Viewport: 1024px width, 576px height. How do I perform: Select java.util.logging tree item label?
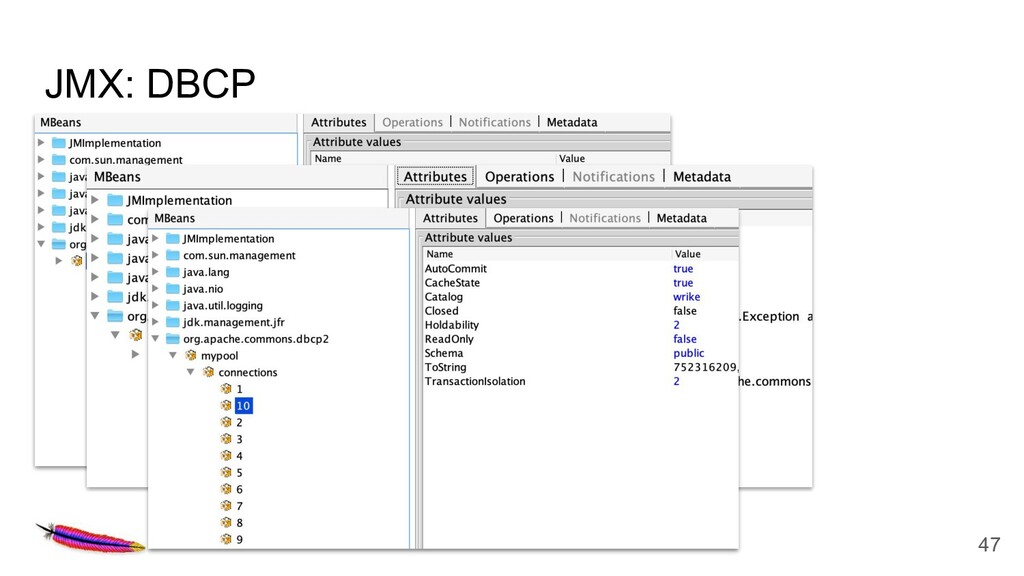coord(223,305)
